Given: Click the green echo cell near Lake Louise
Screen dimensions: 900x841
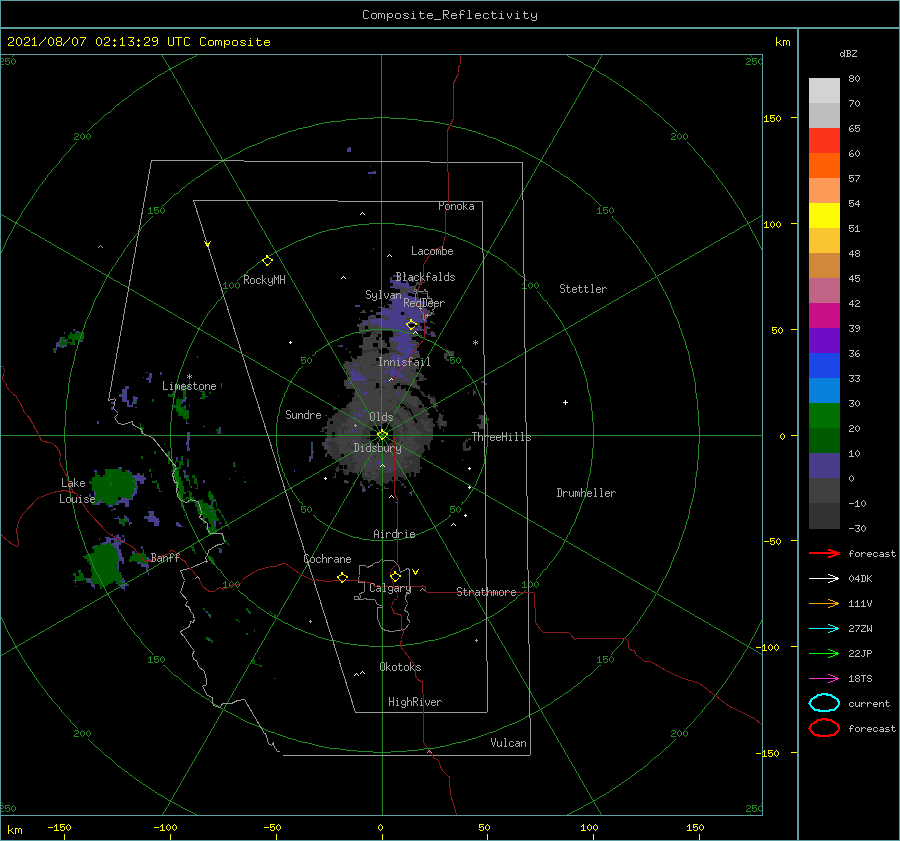Looking at the screenshot, I should click(115, 486).
